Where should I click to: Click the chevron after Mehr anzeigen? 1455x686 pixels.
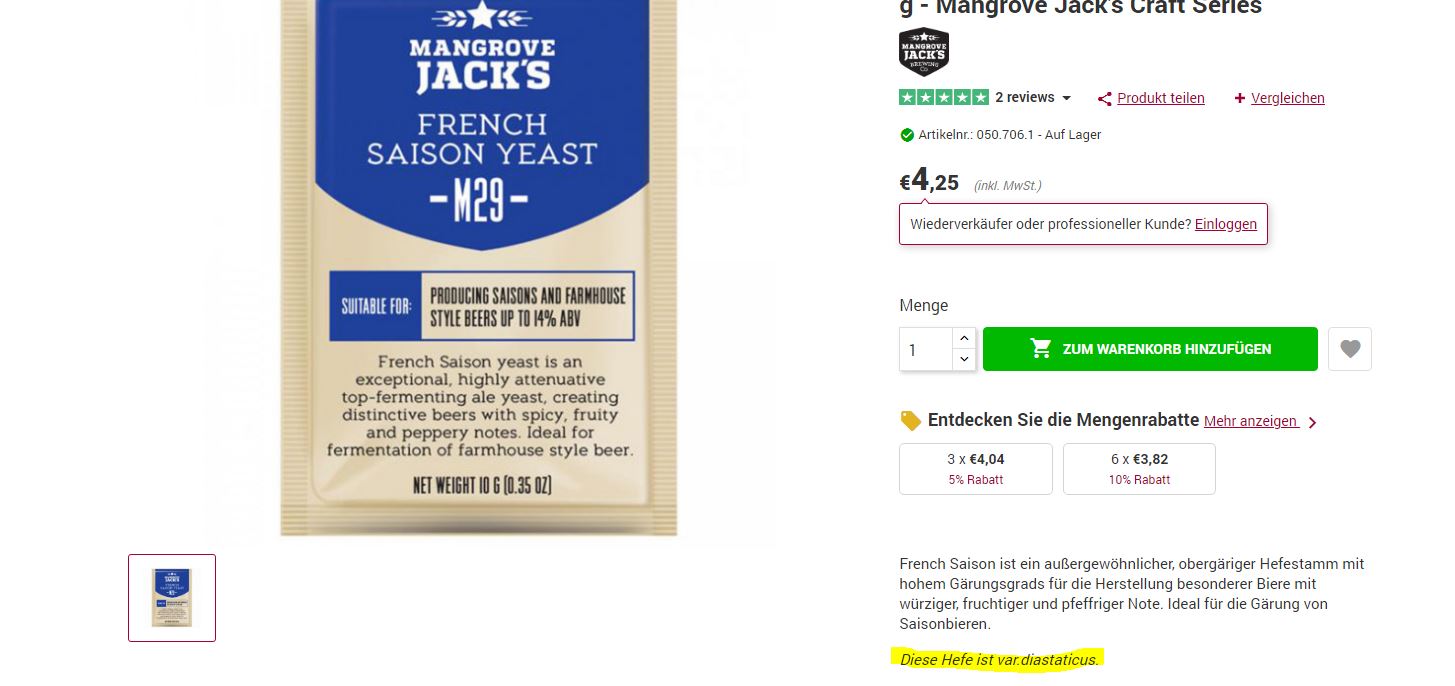1313,422
